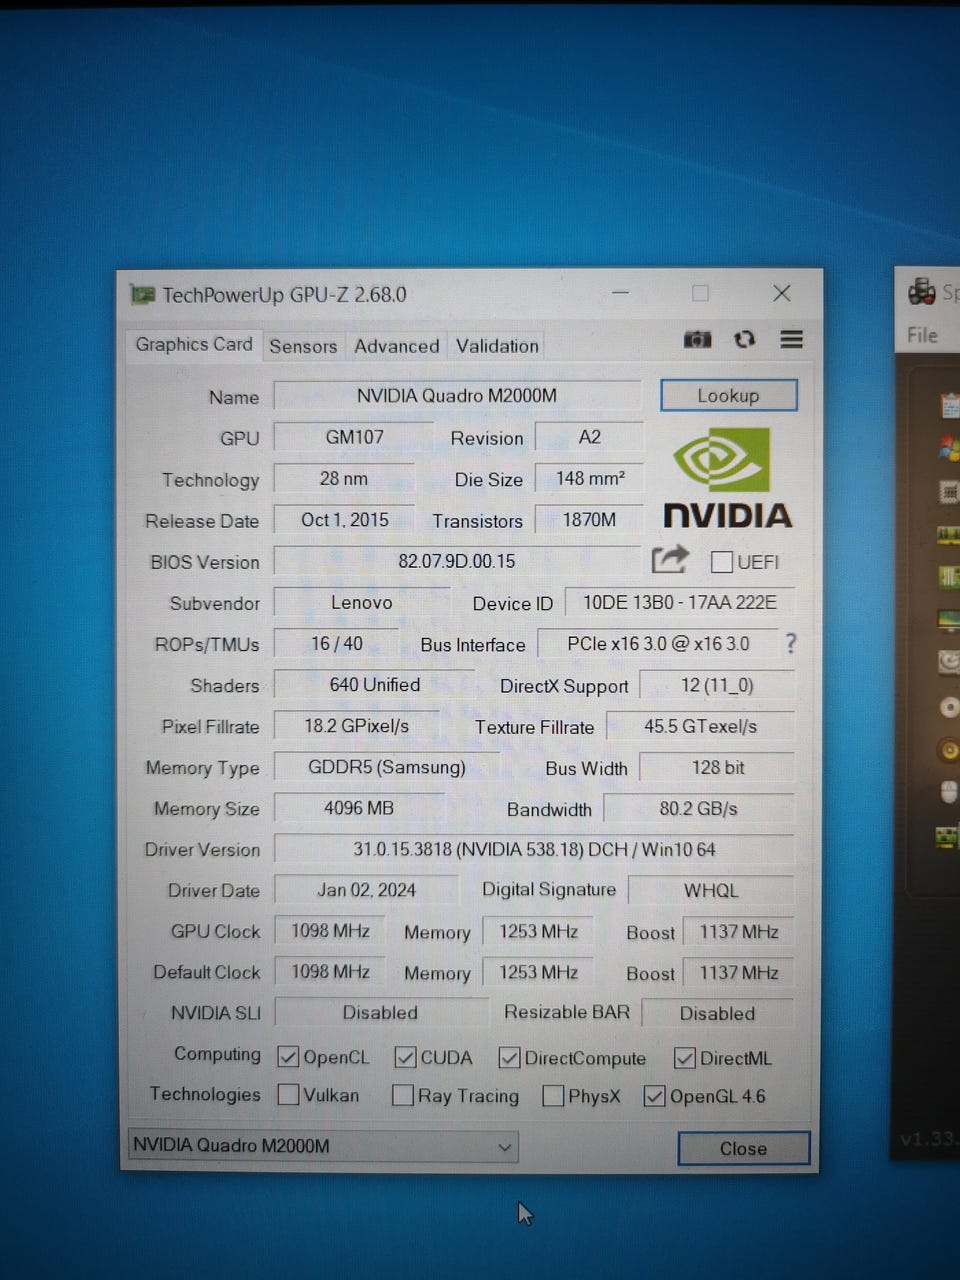The image size is (960, 1280).
Task: Click the Default Clock row Memory 1253 MHz
Action: [539, 972]
